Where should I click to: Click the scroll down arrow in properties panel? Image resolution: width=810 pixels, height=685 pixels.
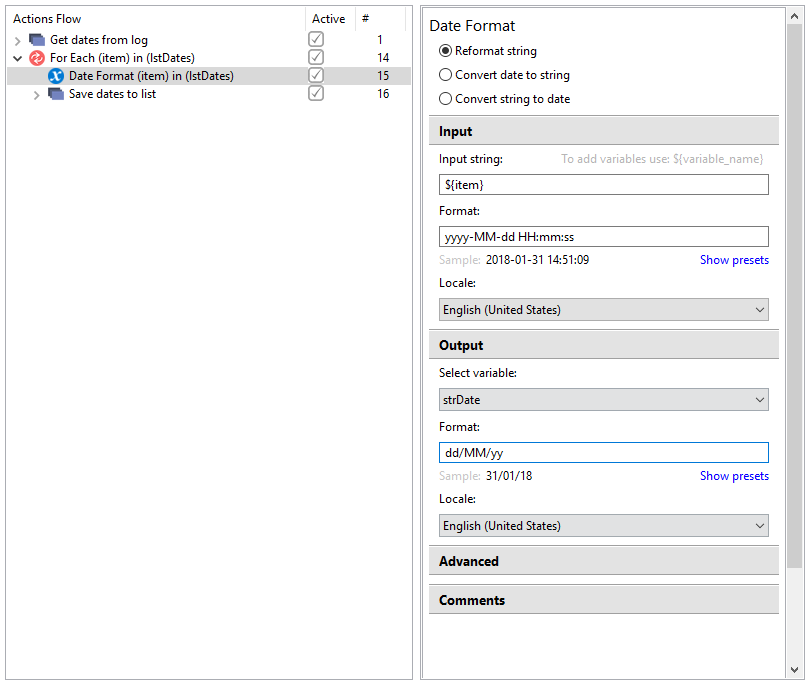pyautogui.click(x=795, y=670)
